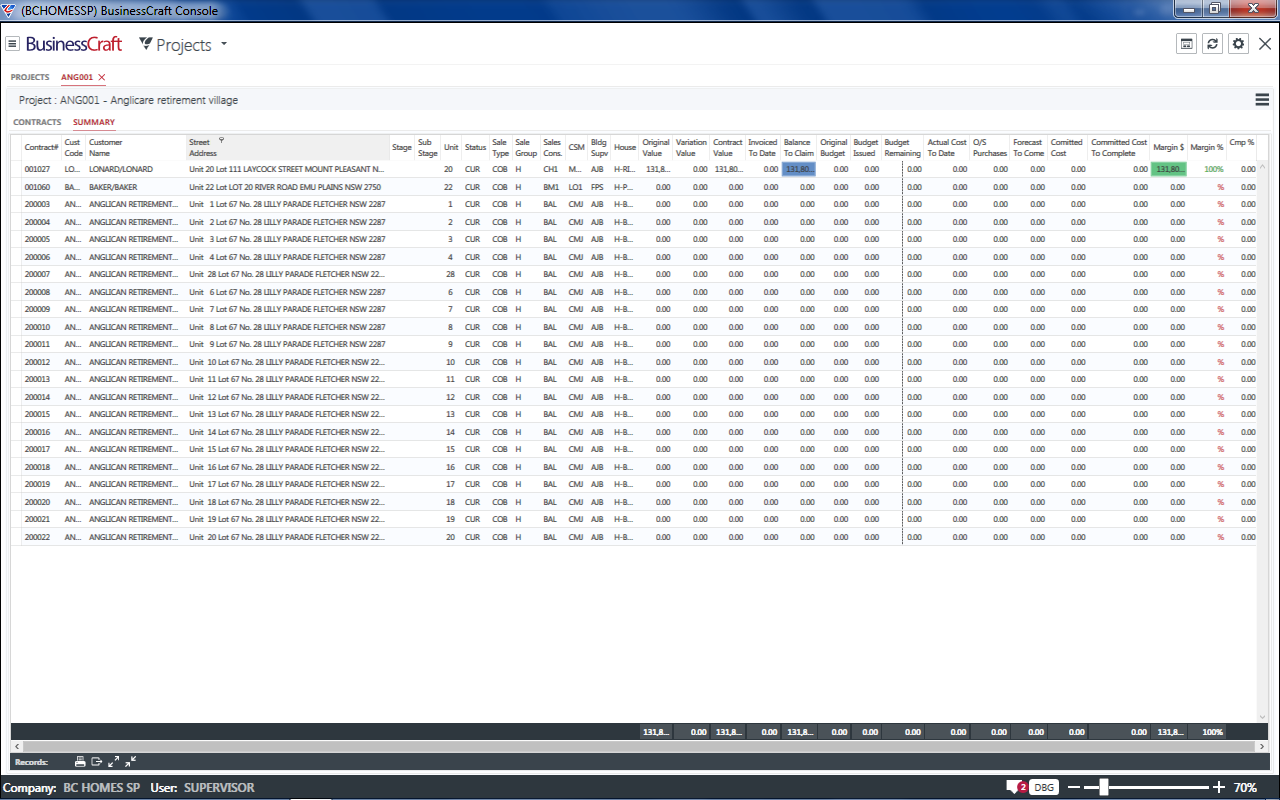Open the project panel hamburger menu on right
Image resolution: width=1280 pixels, height=800 pixels.
[1262, 100]
